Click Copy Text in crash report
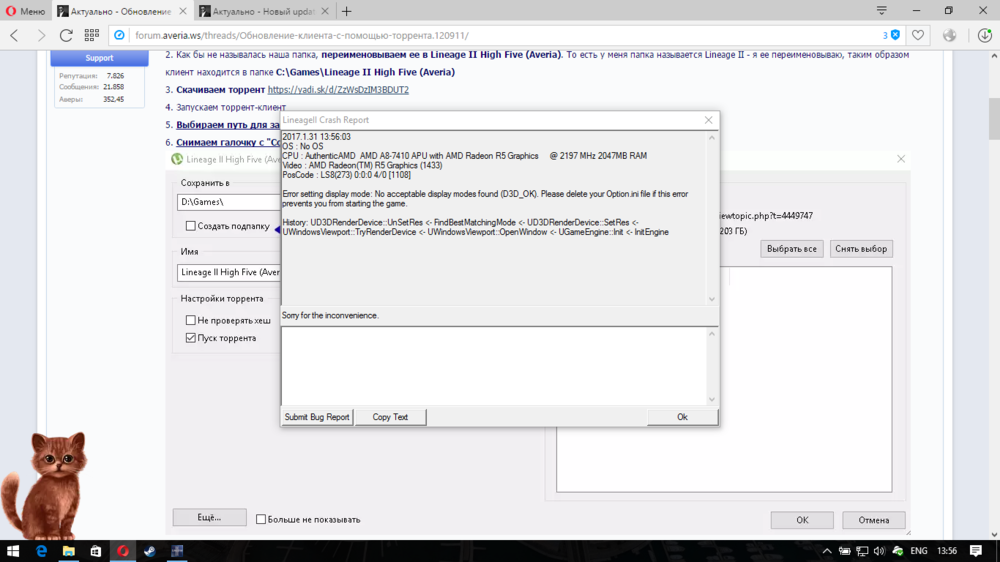Image resolution: width=1000 pixels, height=562 pixels. (x=390, y=417)
